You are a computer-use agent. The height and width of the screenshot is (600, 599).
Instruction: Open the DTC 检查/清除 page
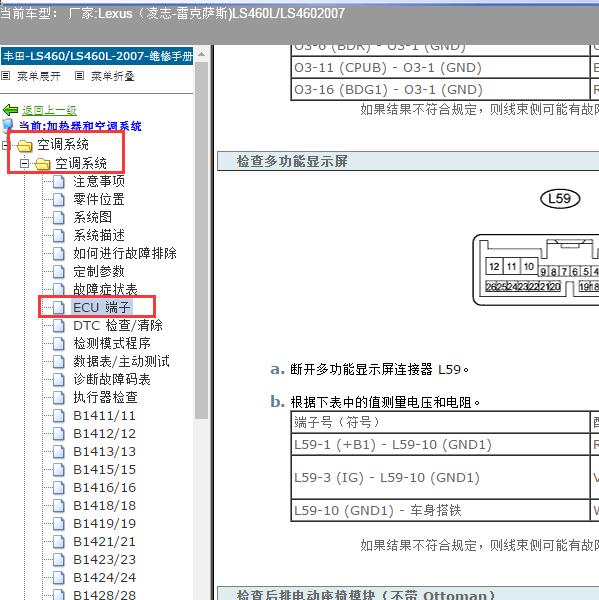pos(118,326)
